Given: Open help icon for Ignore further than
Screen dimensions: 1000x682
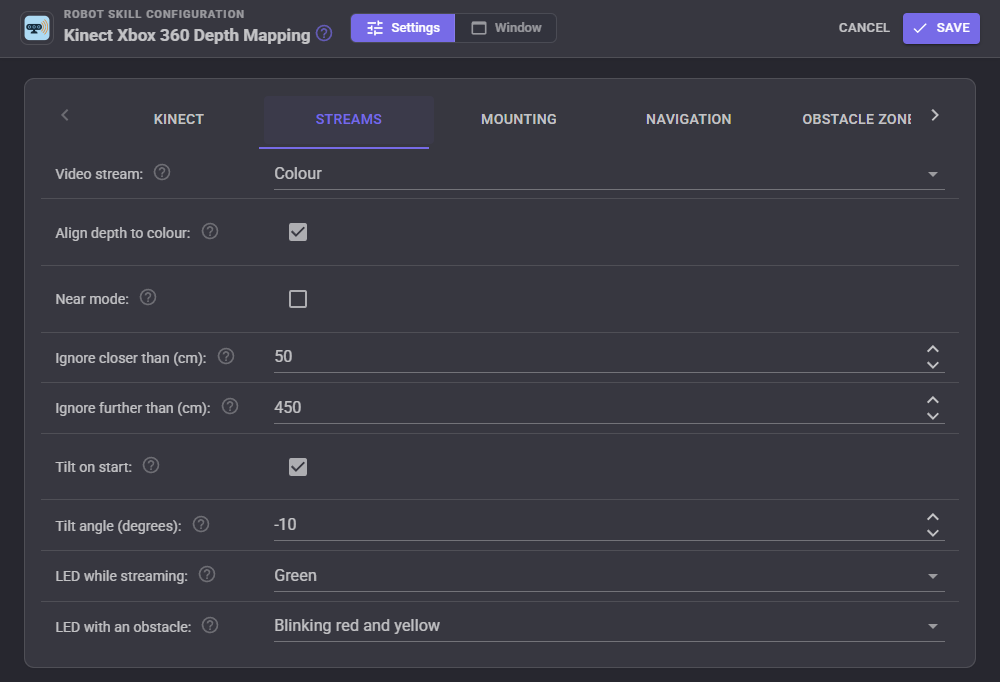Looking at the screenshot, I should [x=230, y=406].
